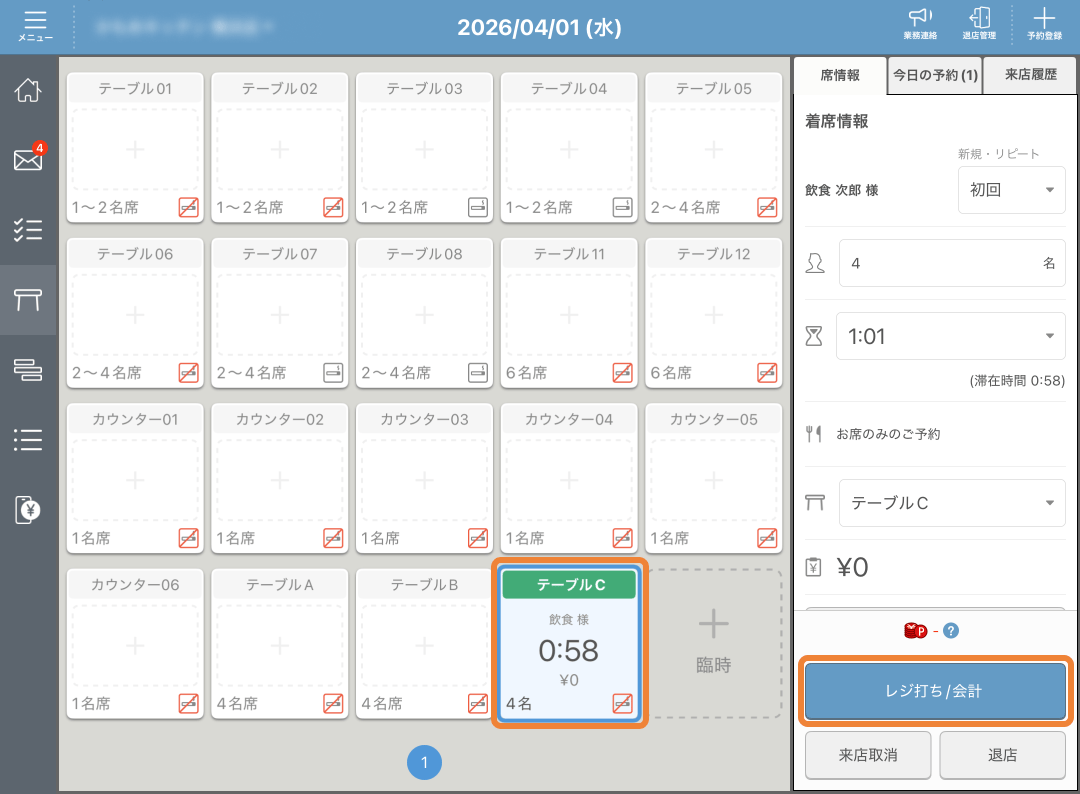The width and height of the screenshot is (1080, 794).
Task: Switch to the 今日の予約 tab
Action: [935, 75]
